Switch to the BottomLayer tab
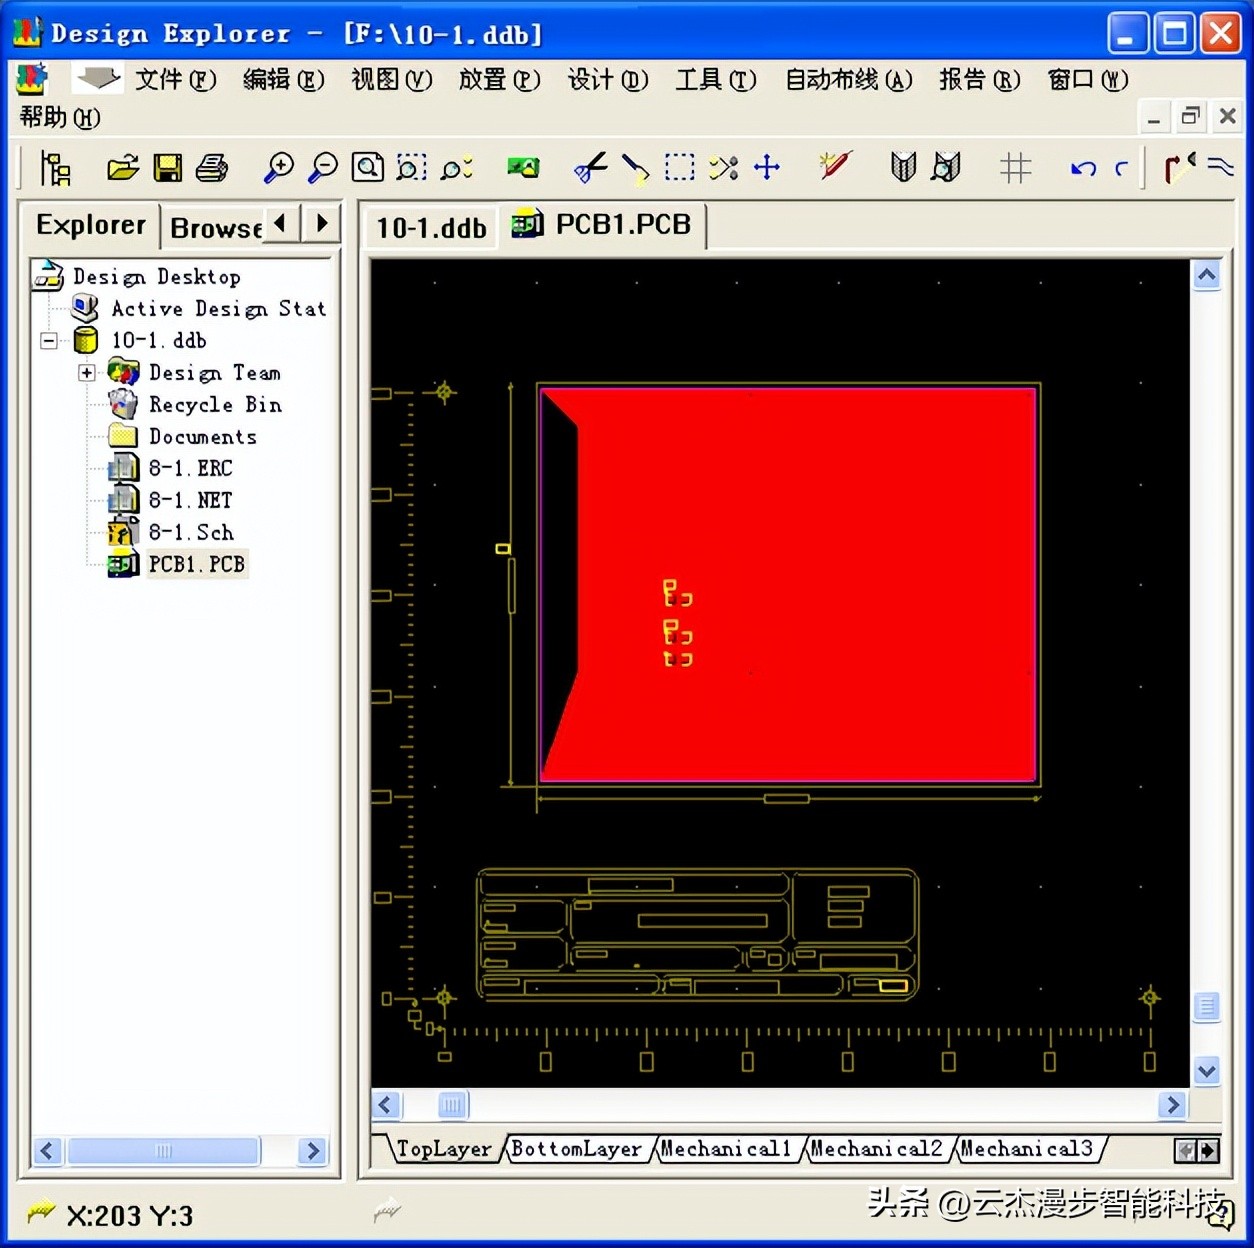The image size is (1254, 1248). click(x=577, y=1148)
